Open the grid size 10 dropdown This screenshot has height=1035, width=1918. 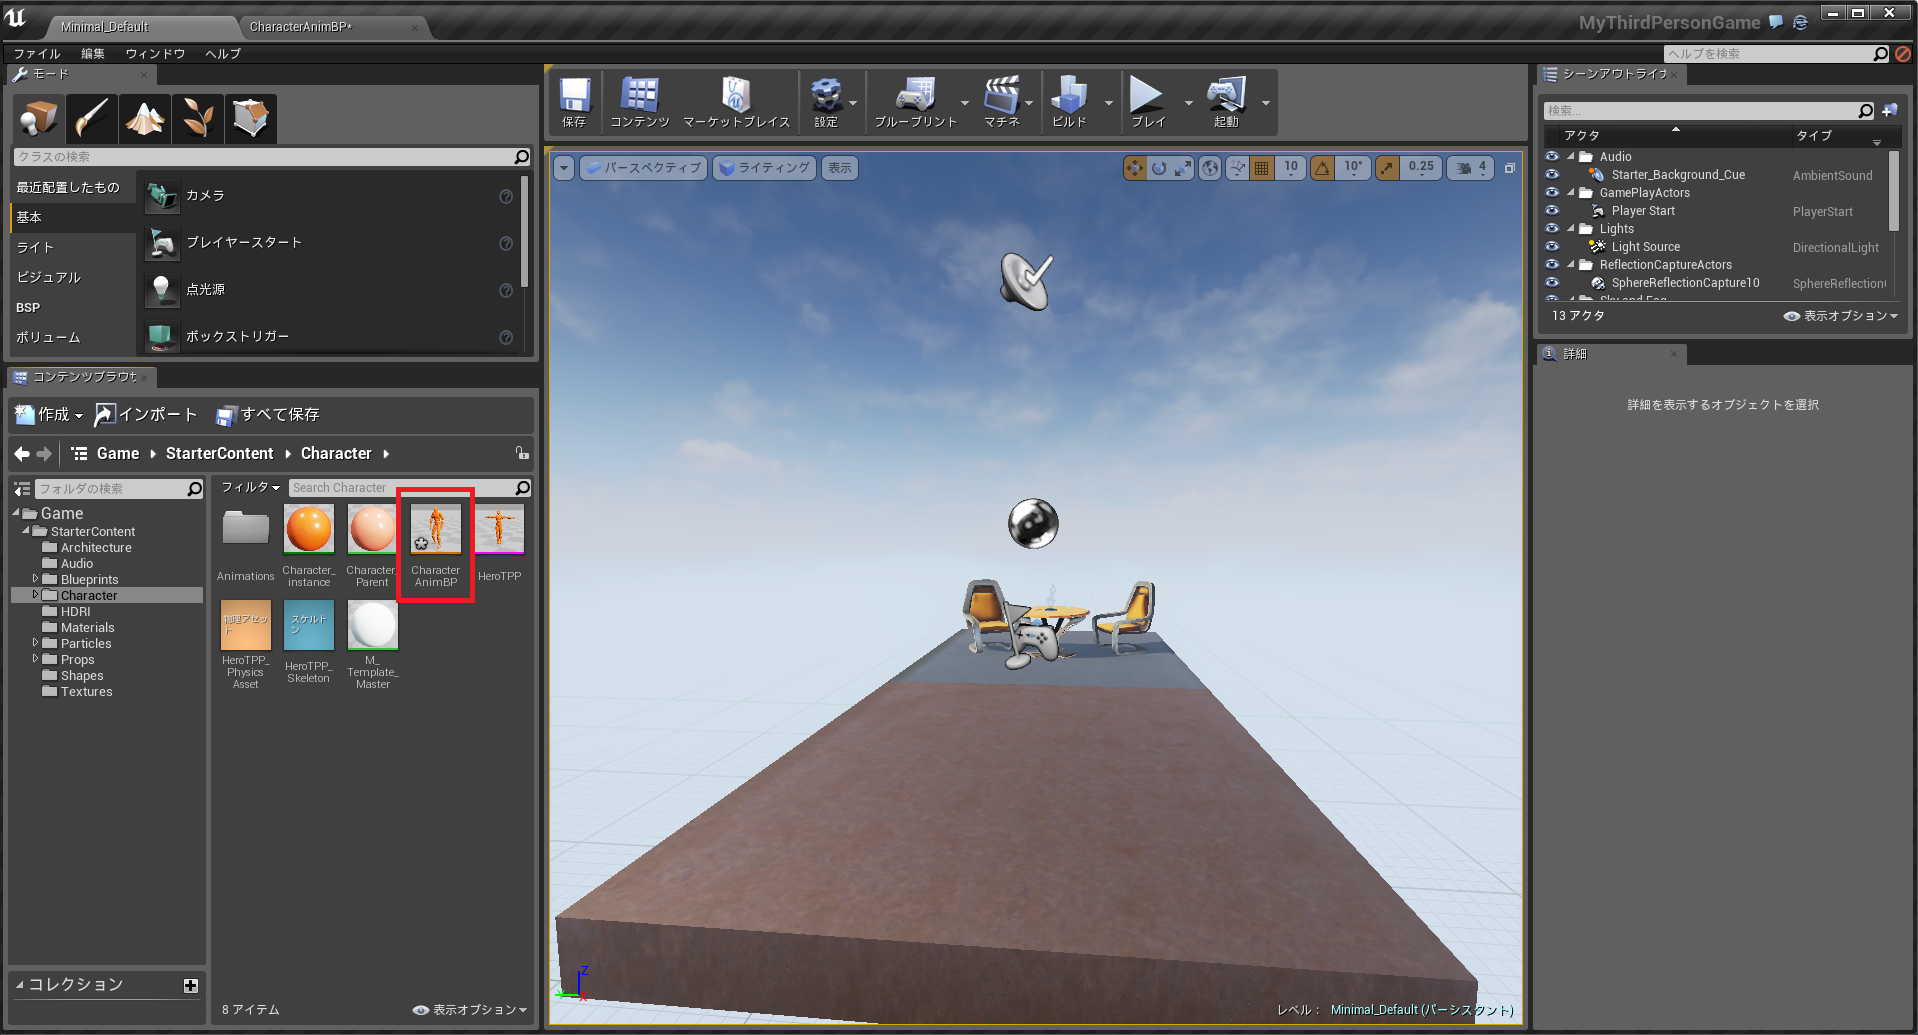tap(1291, 168)
